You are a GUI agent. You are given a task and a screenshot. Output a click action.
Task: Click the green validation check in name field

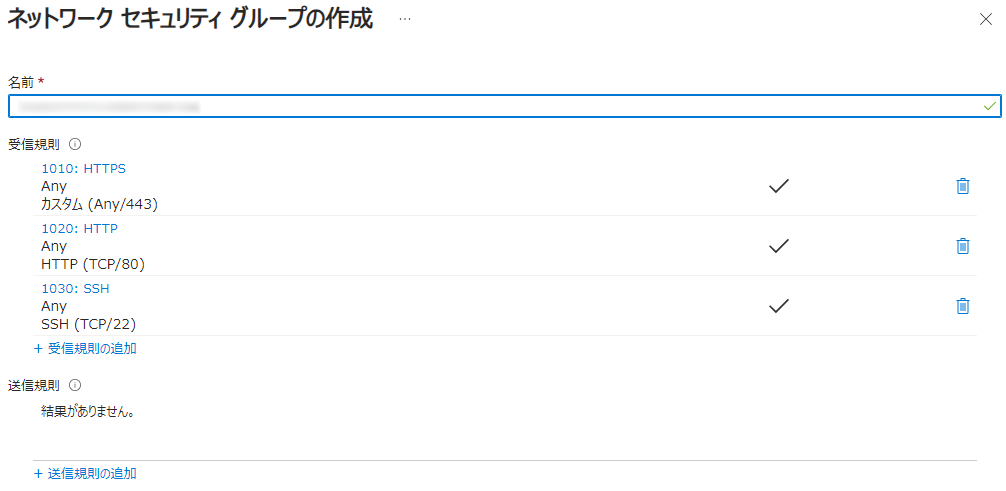click(x=990, y=106)
